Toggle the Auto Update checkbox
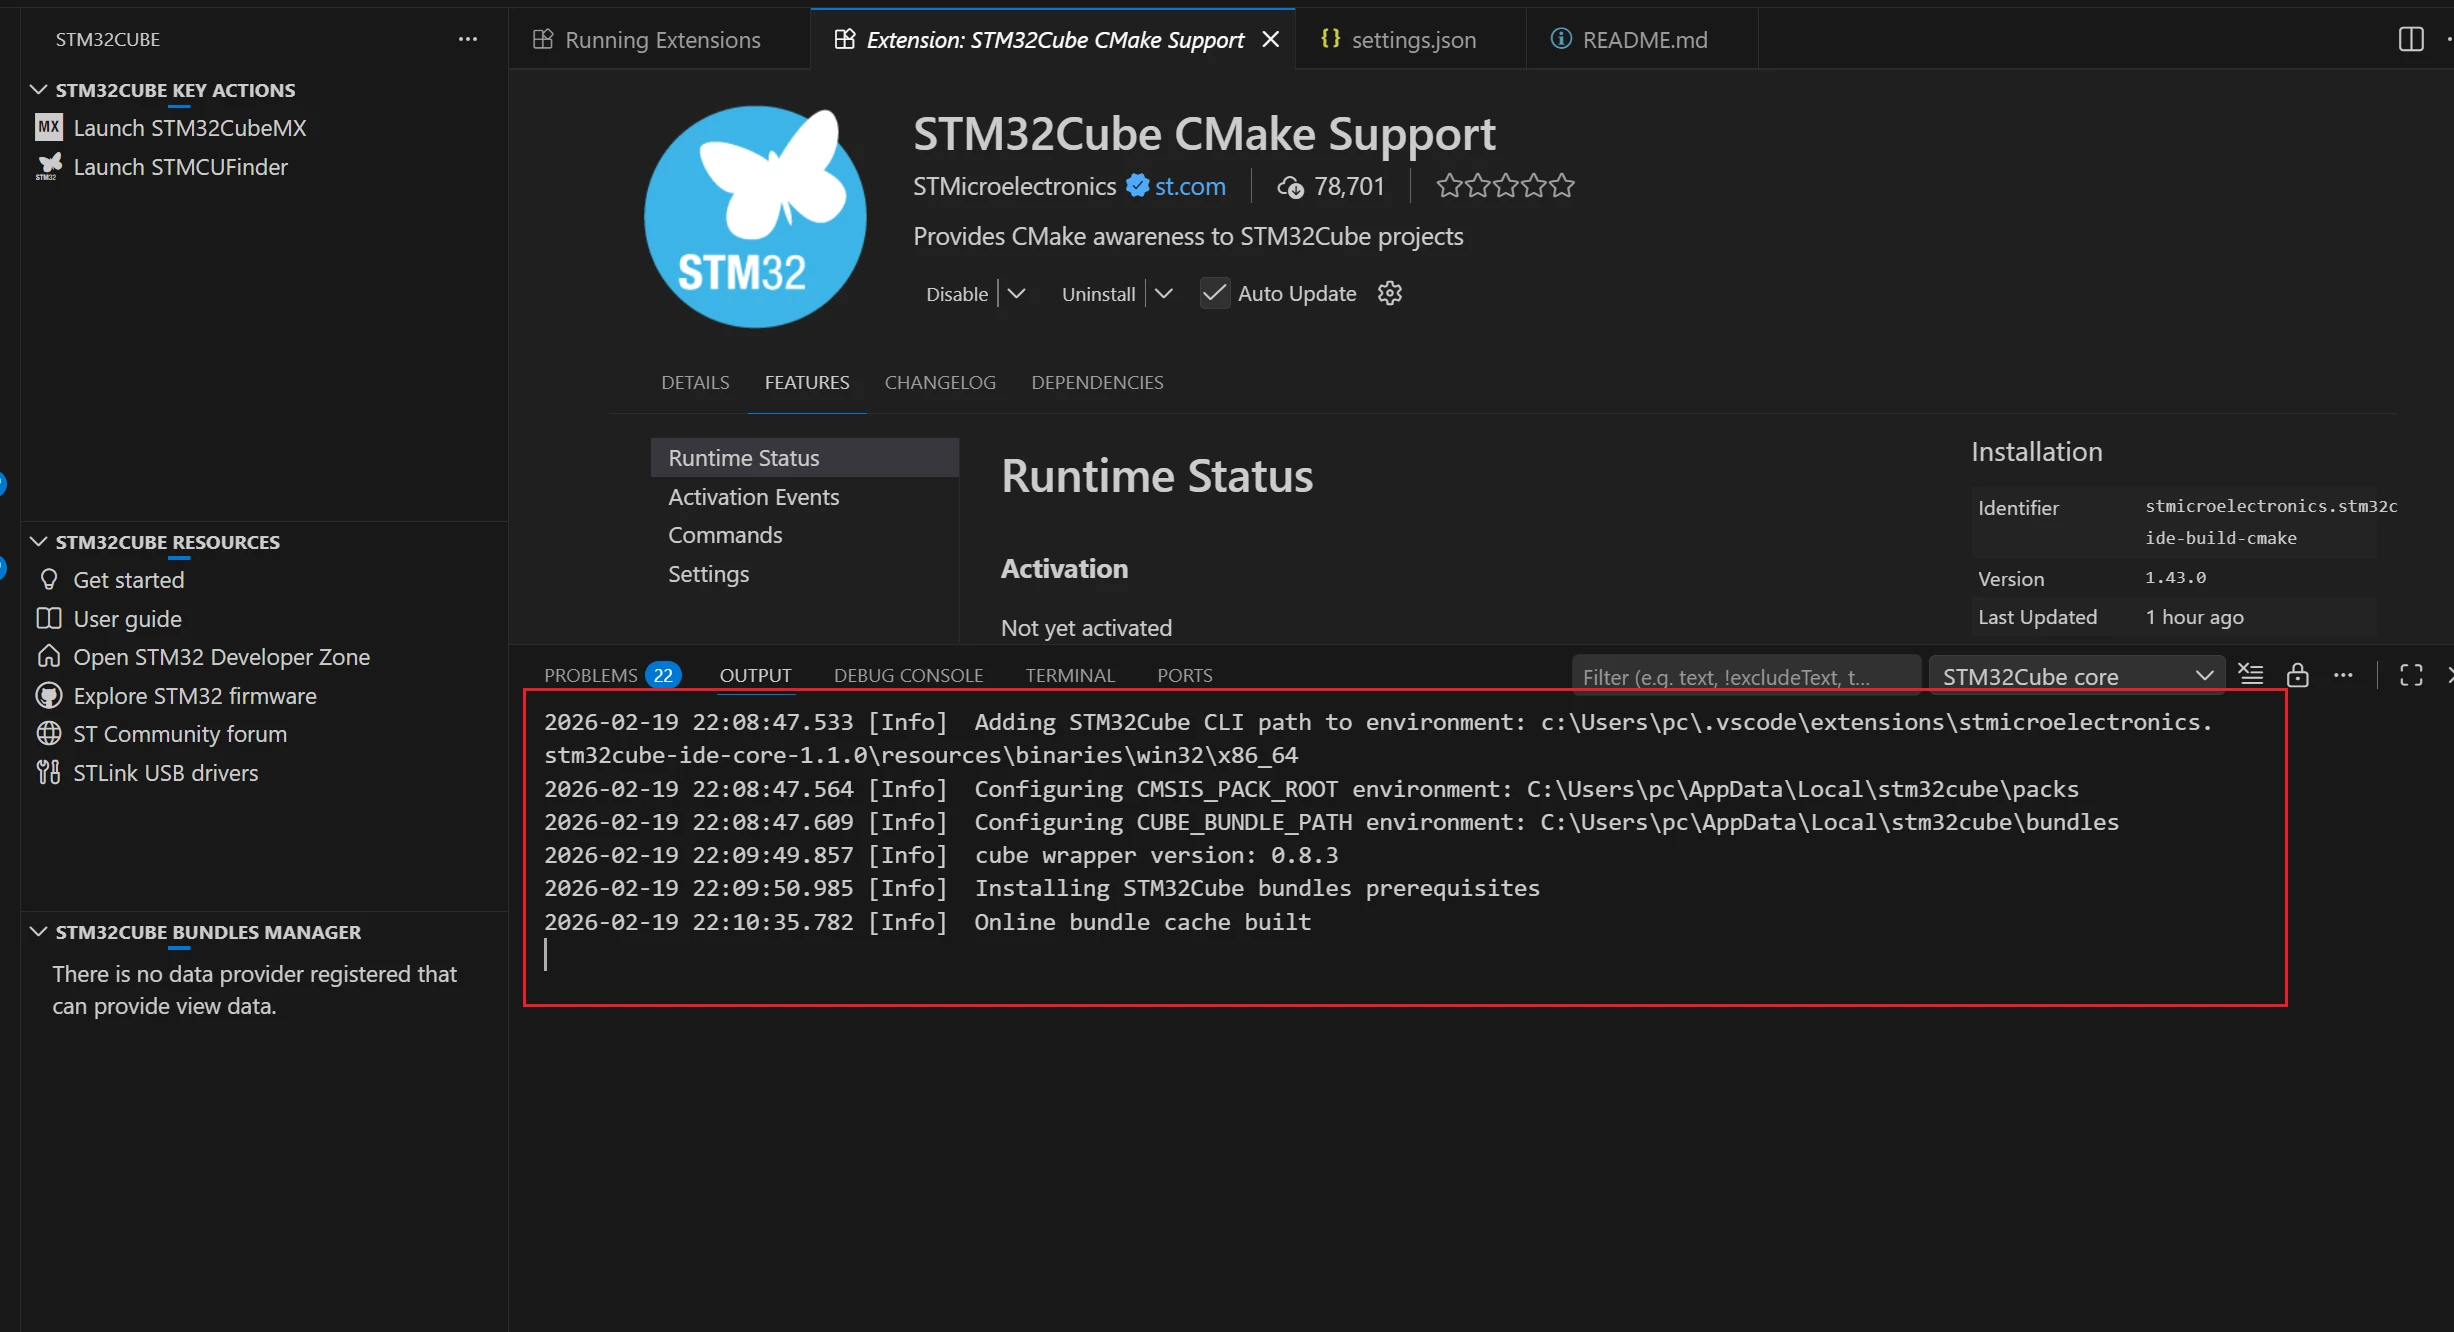The width and height of the screenshot is (2454, 1332). [1214, 293]
